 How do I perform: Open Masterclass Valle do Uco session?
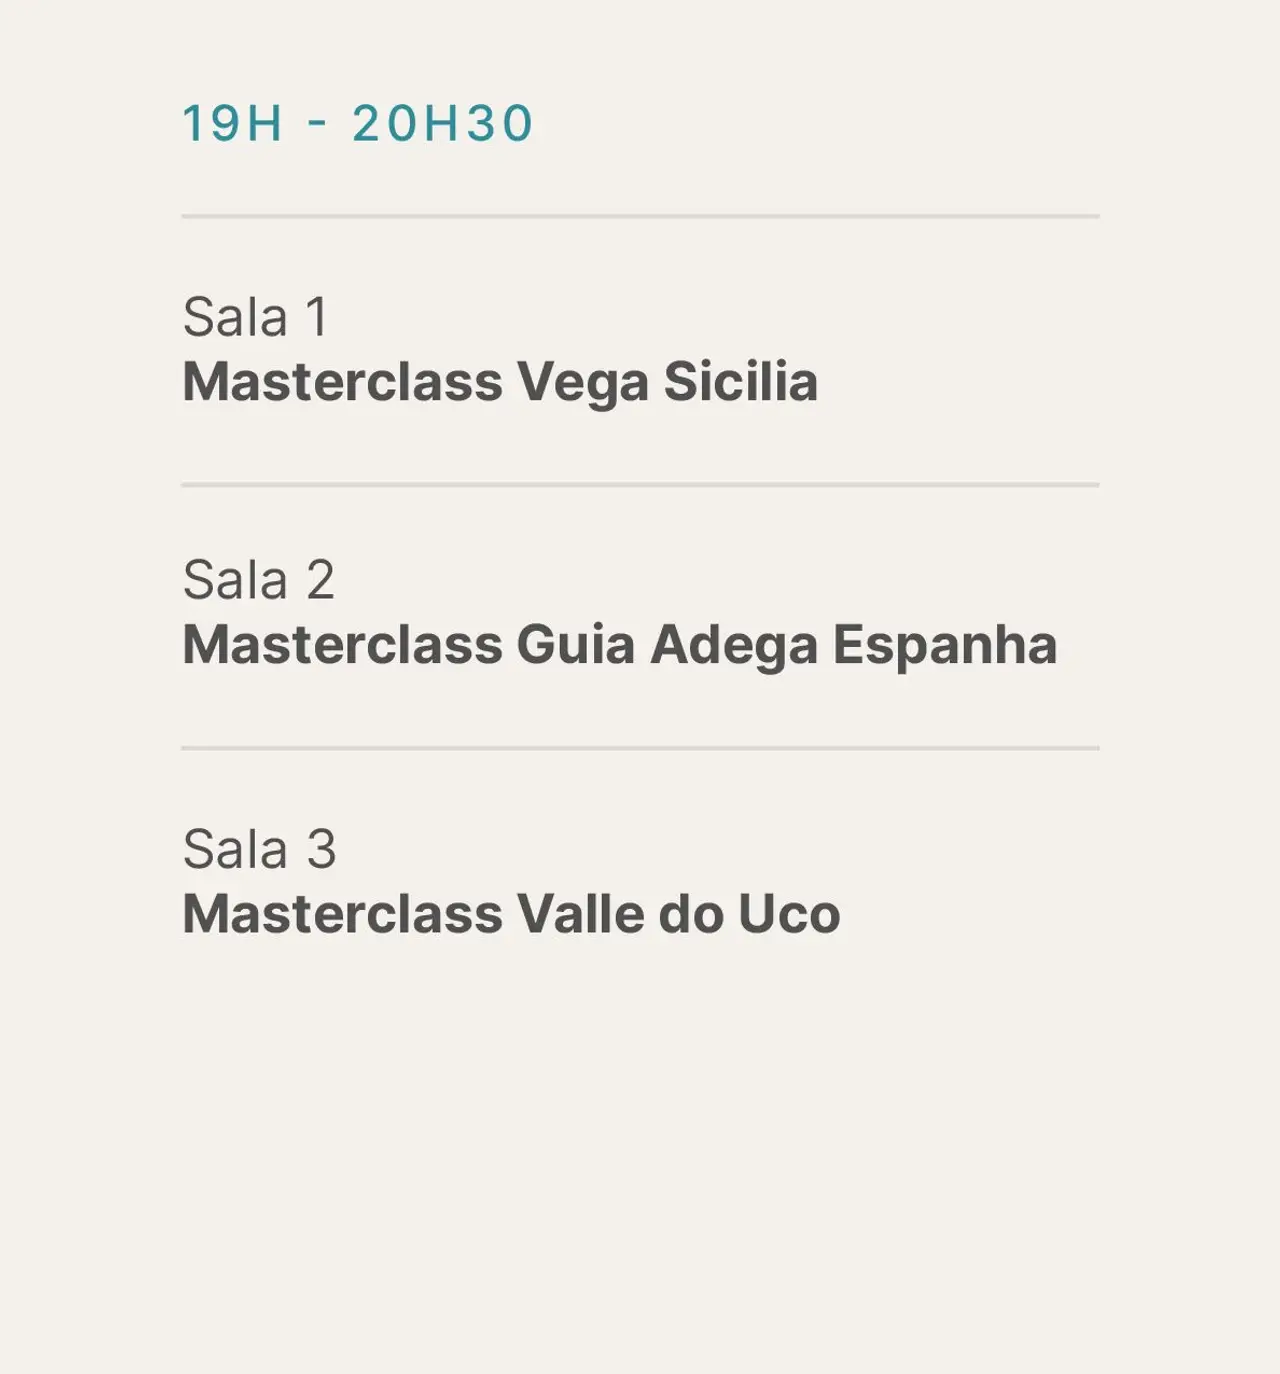click(511, 913)
